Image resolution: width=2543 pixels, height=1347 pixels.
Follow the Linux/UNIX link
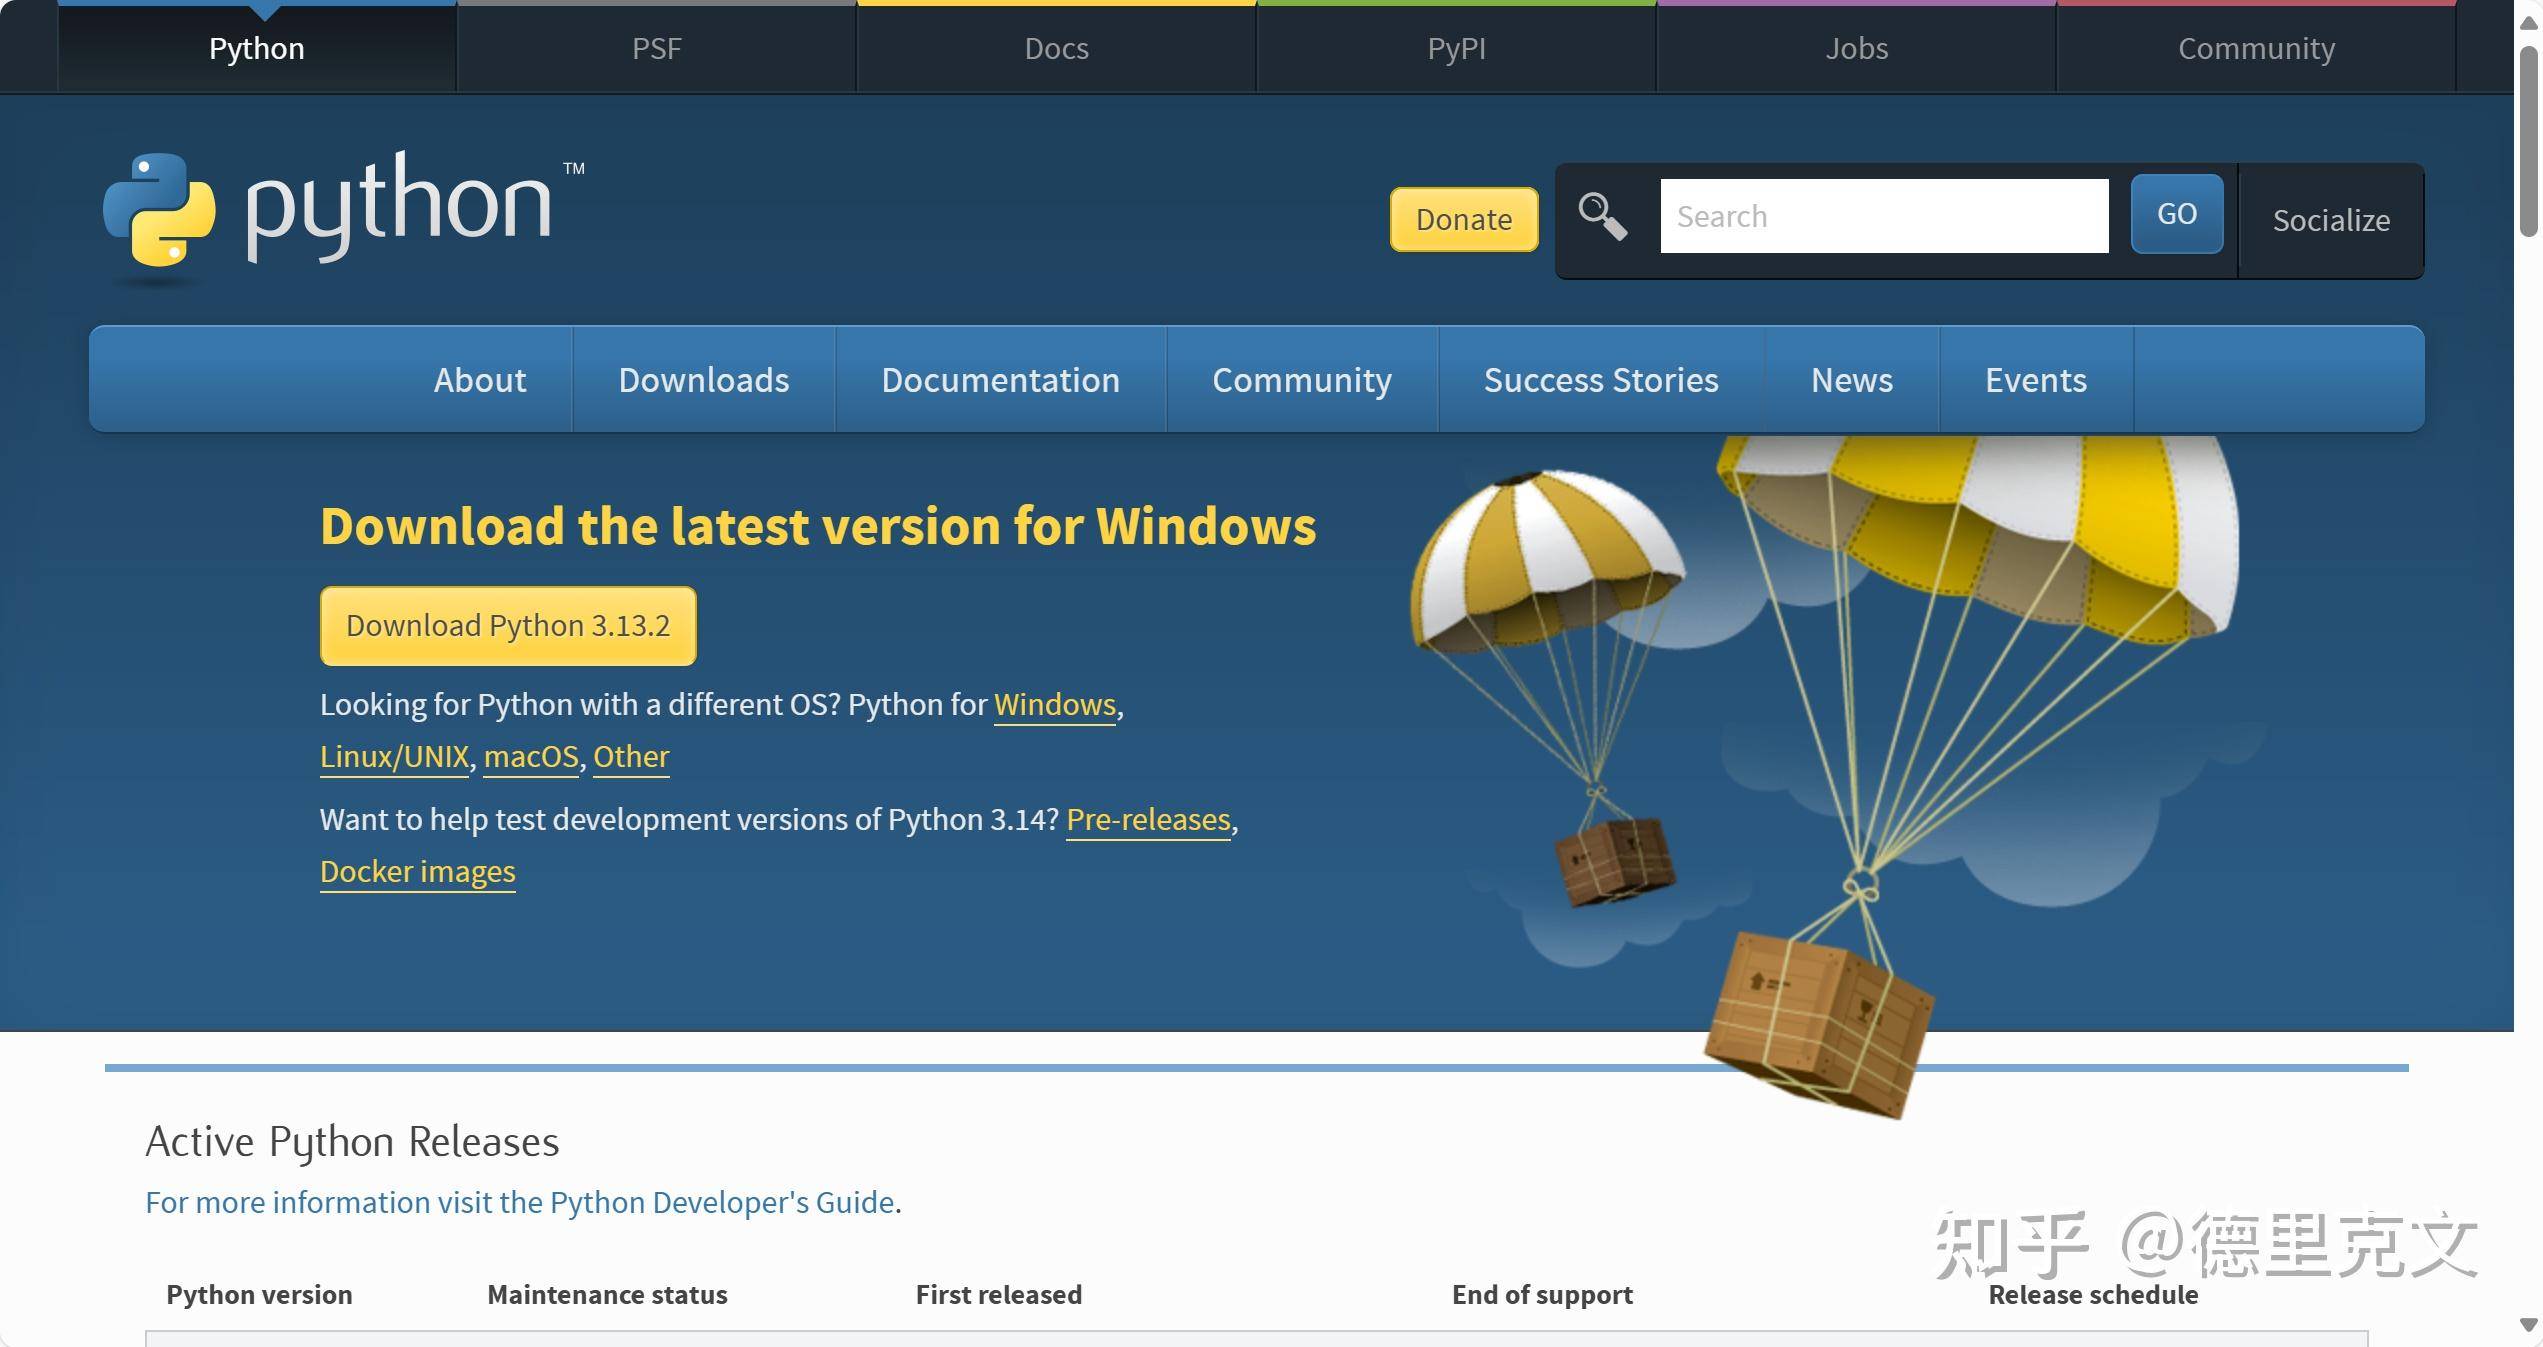pyautogui.click(x=394, y=757)
